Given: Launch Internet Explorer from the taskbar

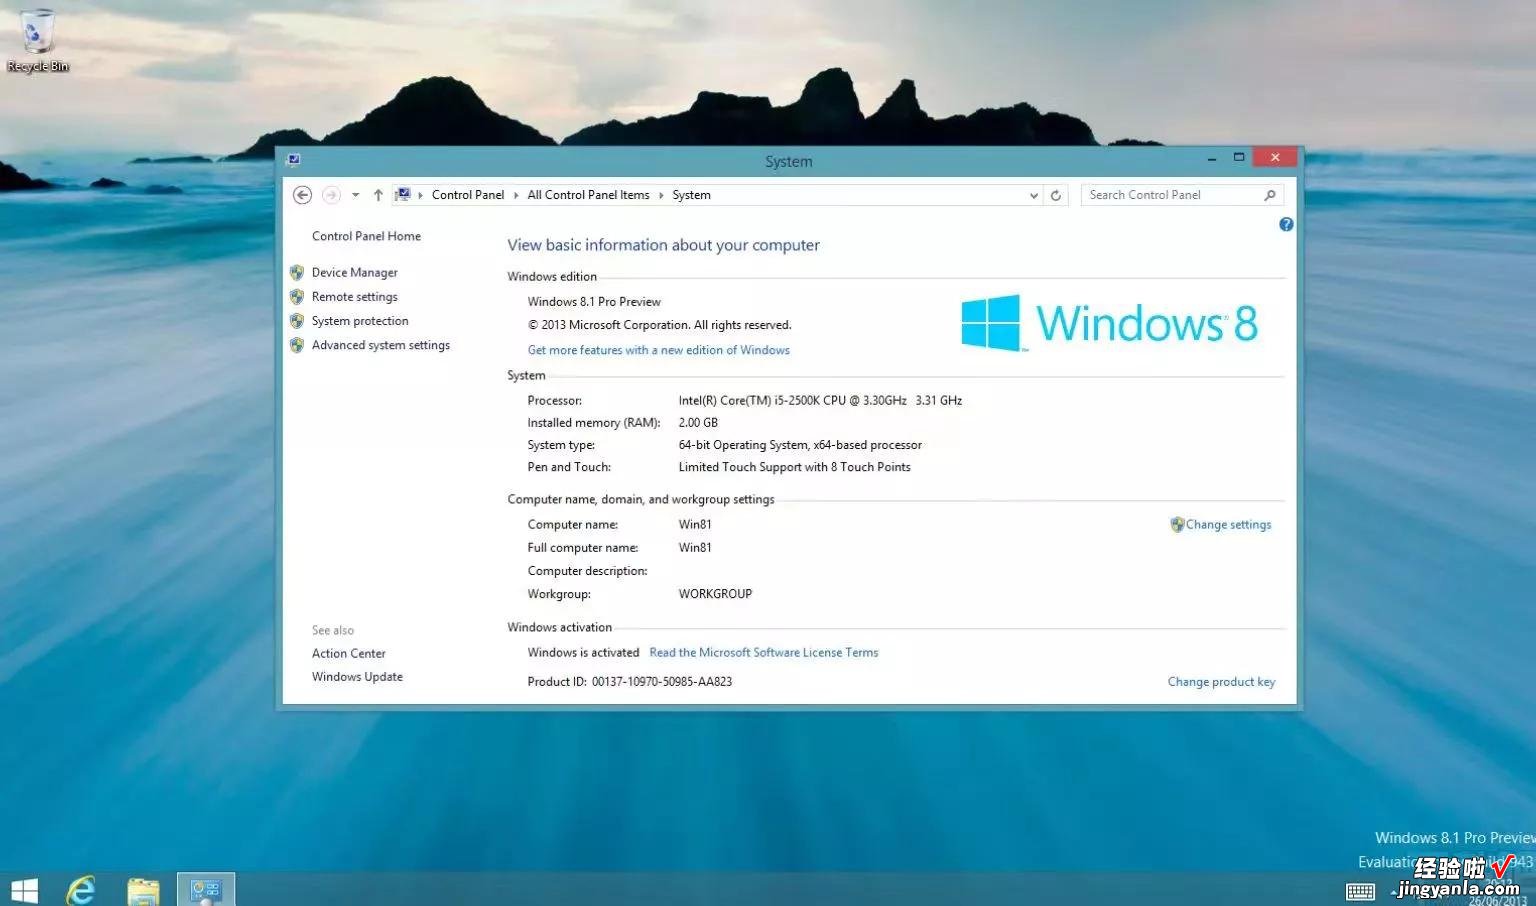Looking at the screenshot, I should click(x=81, y=890).
